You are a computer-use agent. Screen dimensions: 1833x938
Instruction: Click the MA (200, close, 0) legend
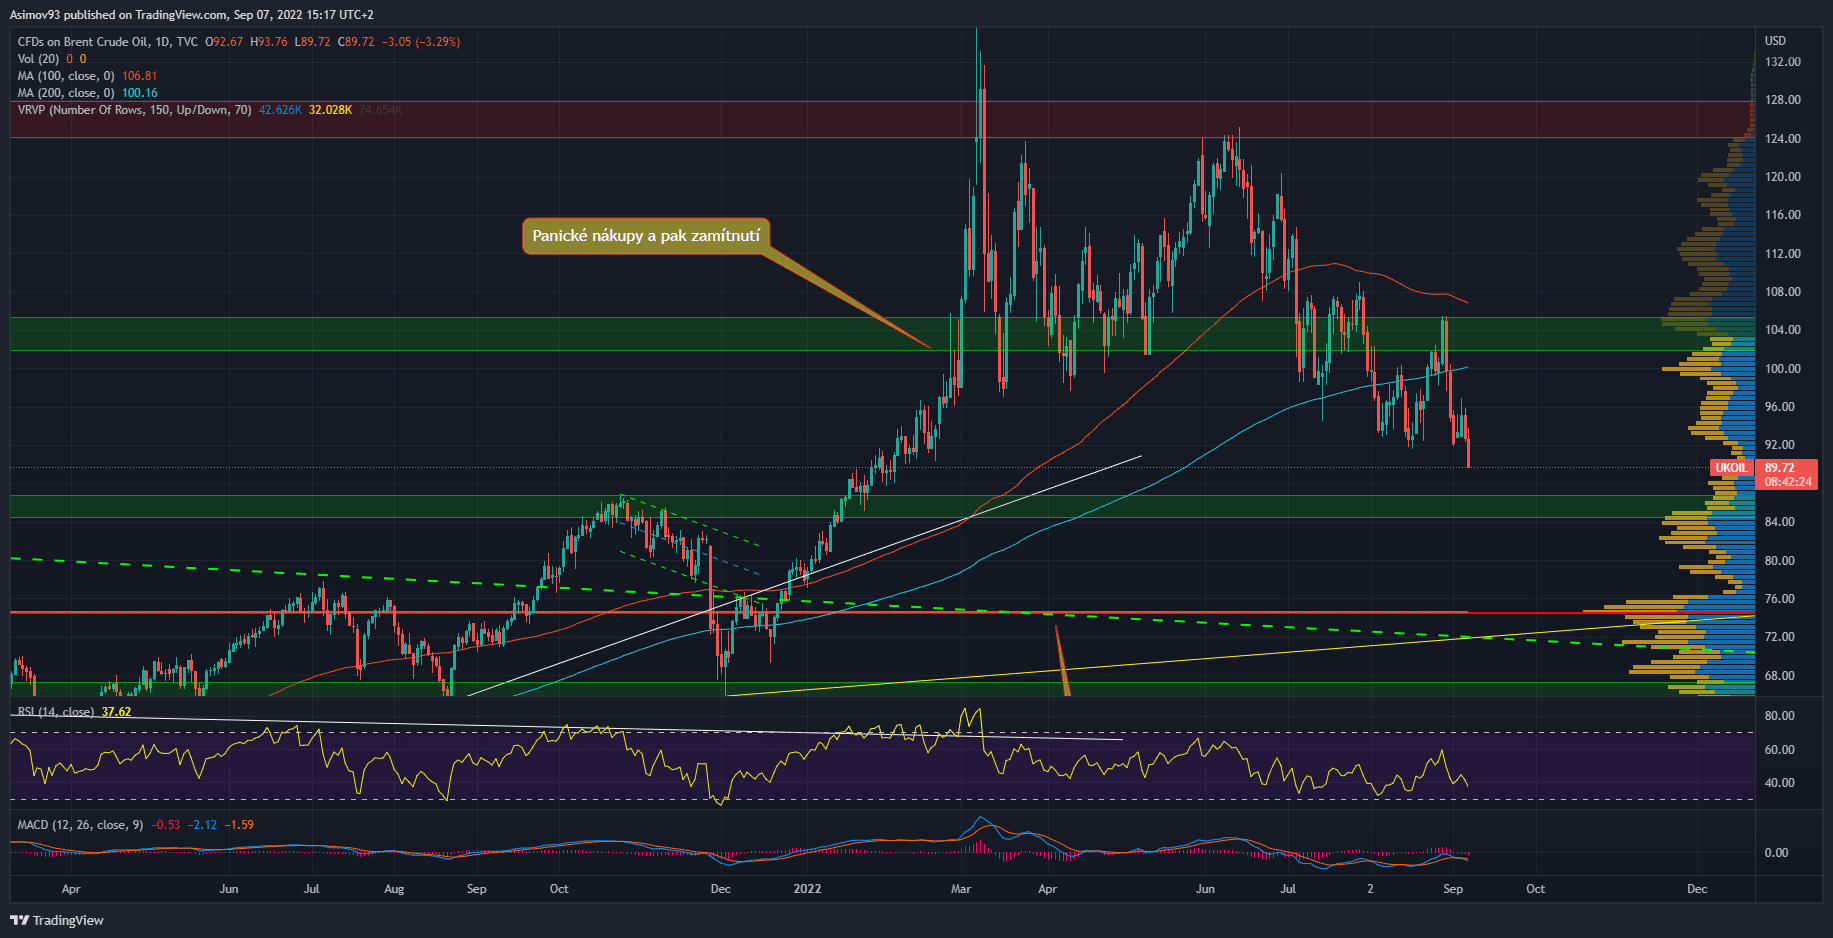tap(66, 93)
